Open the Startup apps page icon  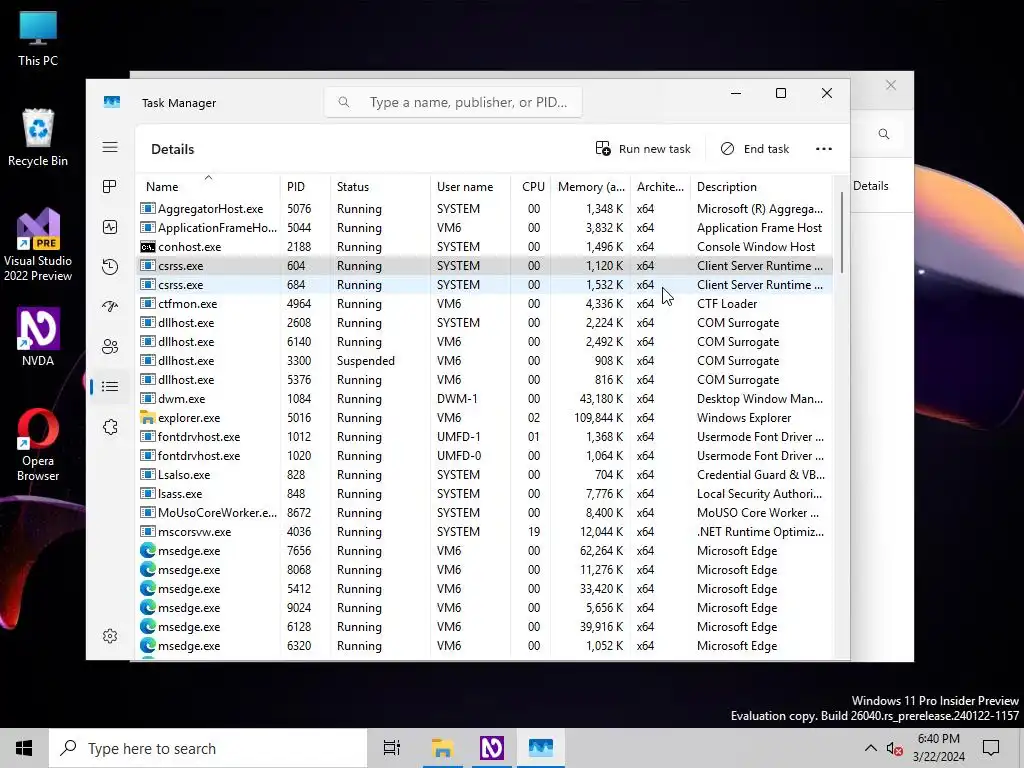point(110,306)
